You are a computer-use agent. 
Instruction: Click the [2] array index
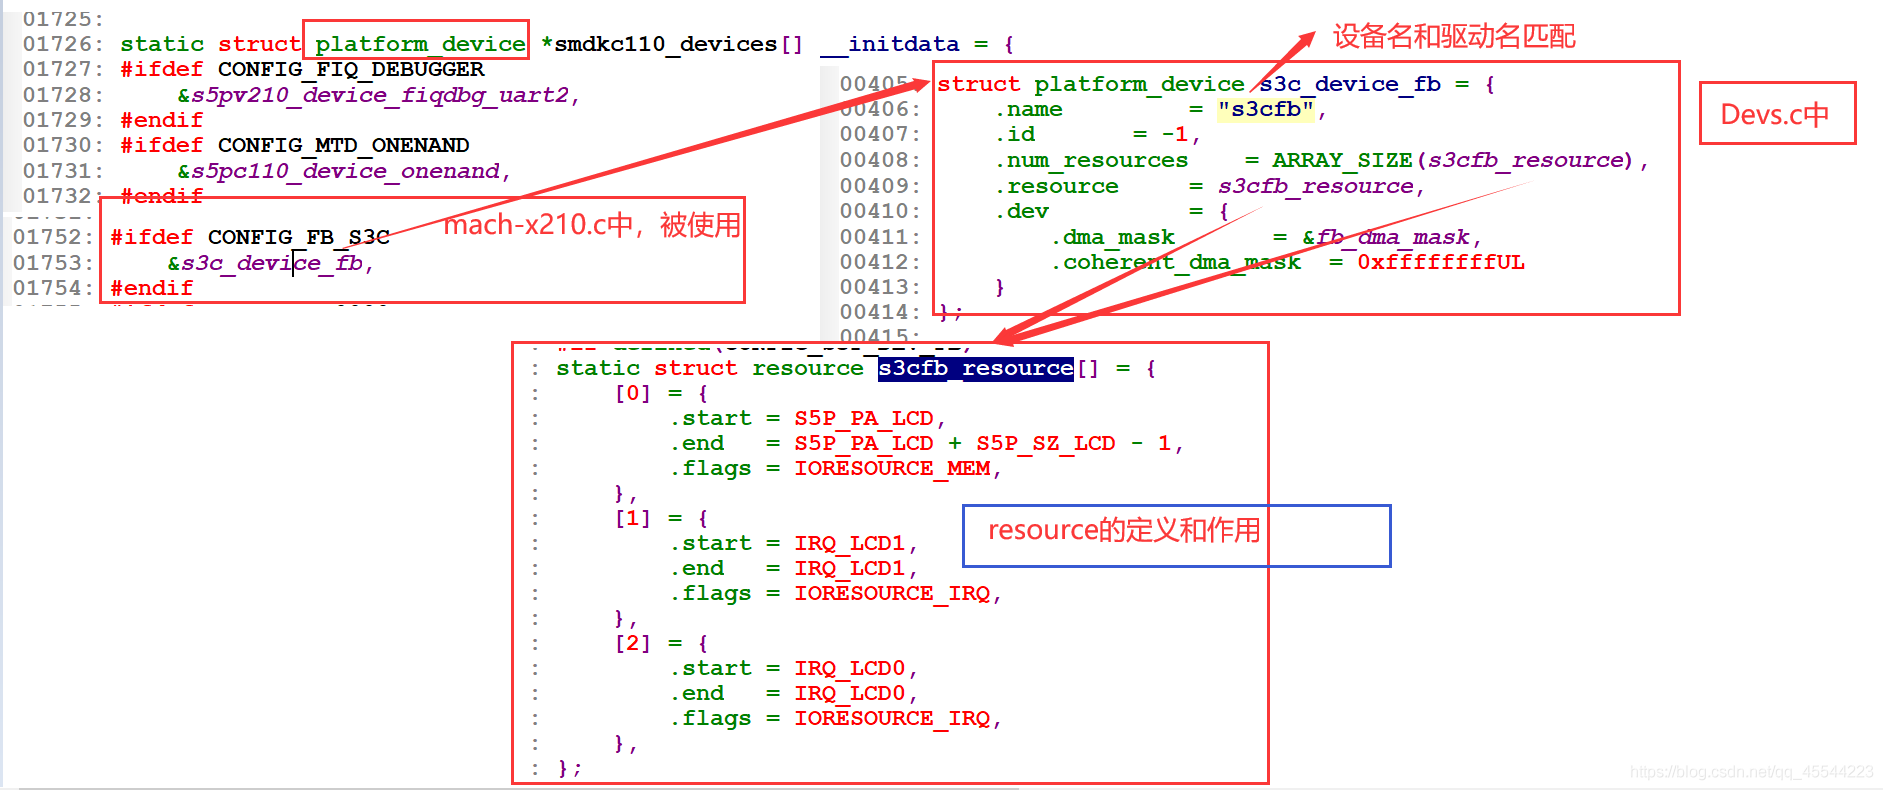pos(632,643)
